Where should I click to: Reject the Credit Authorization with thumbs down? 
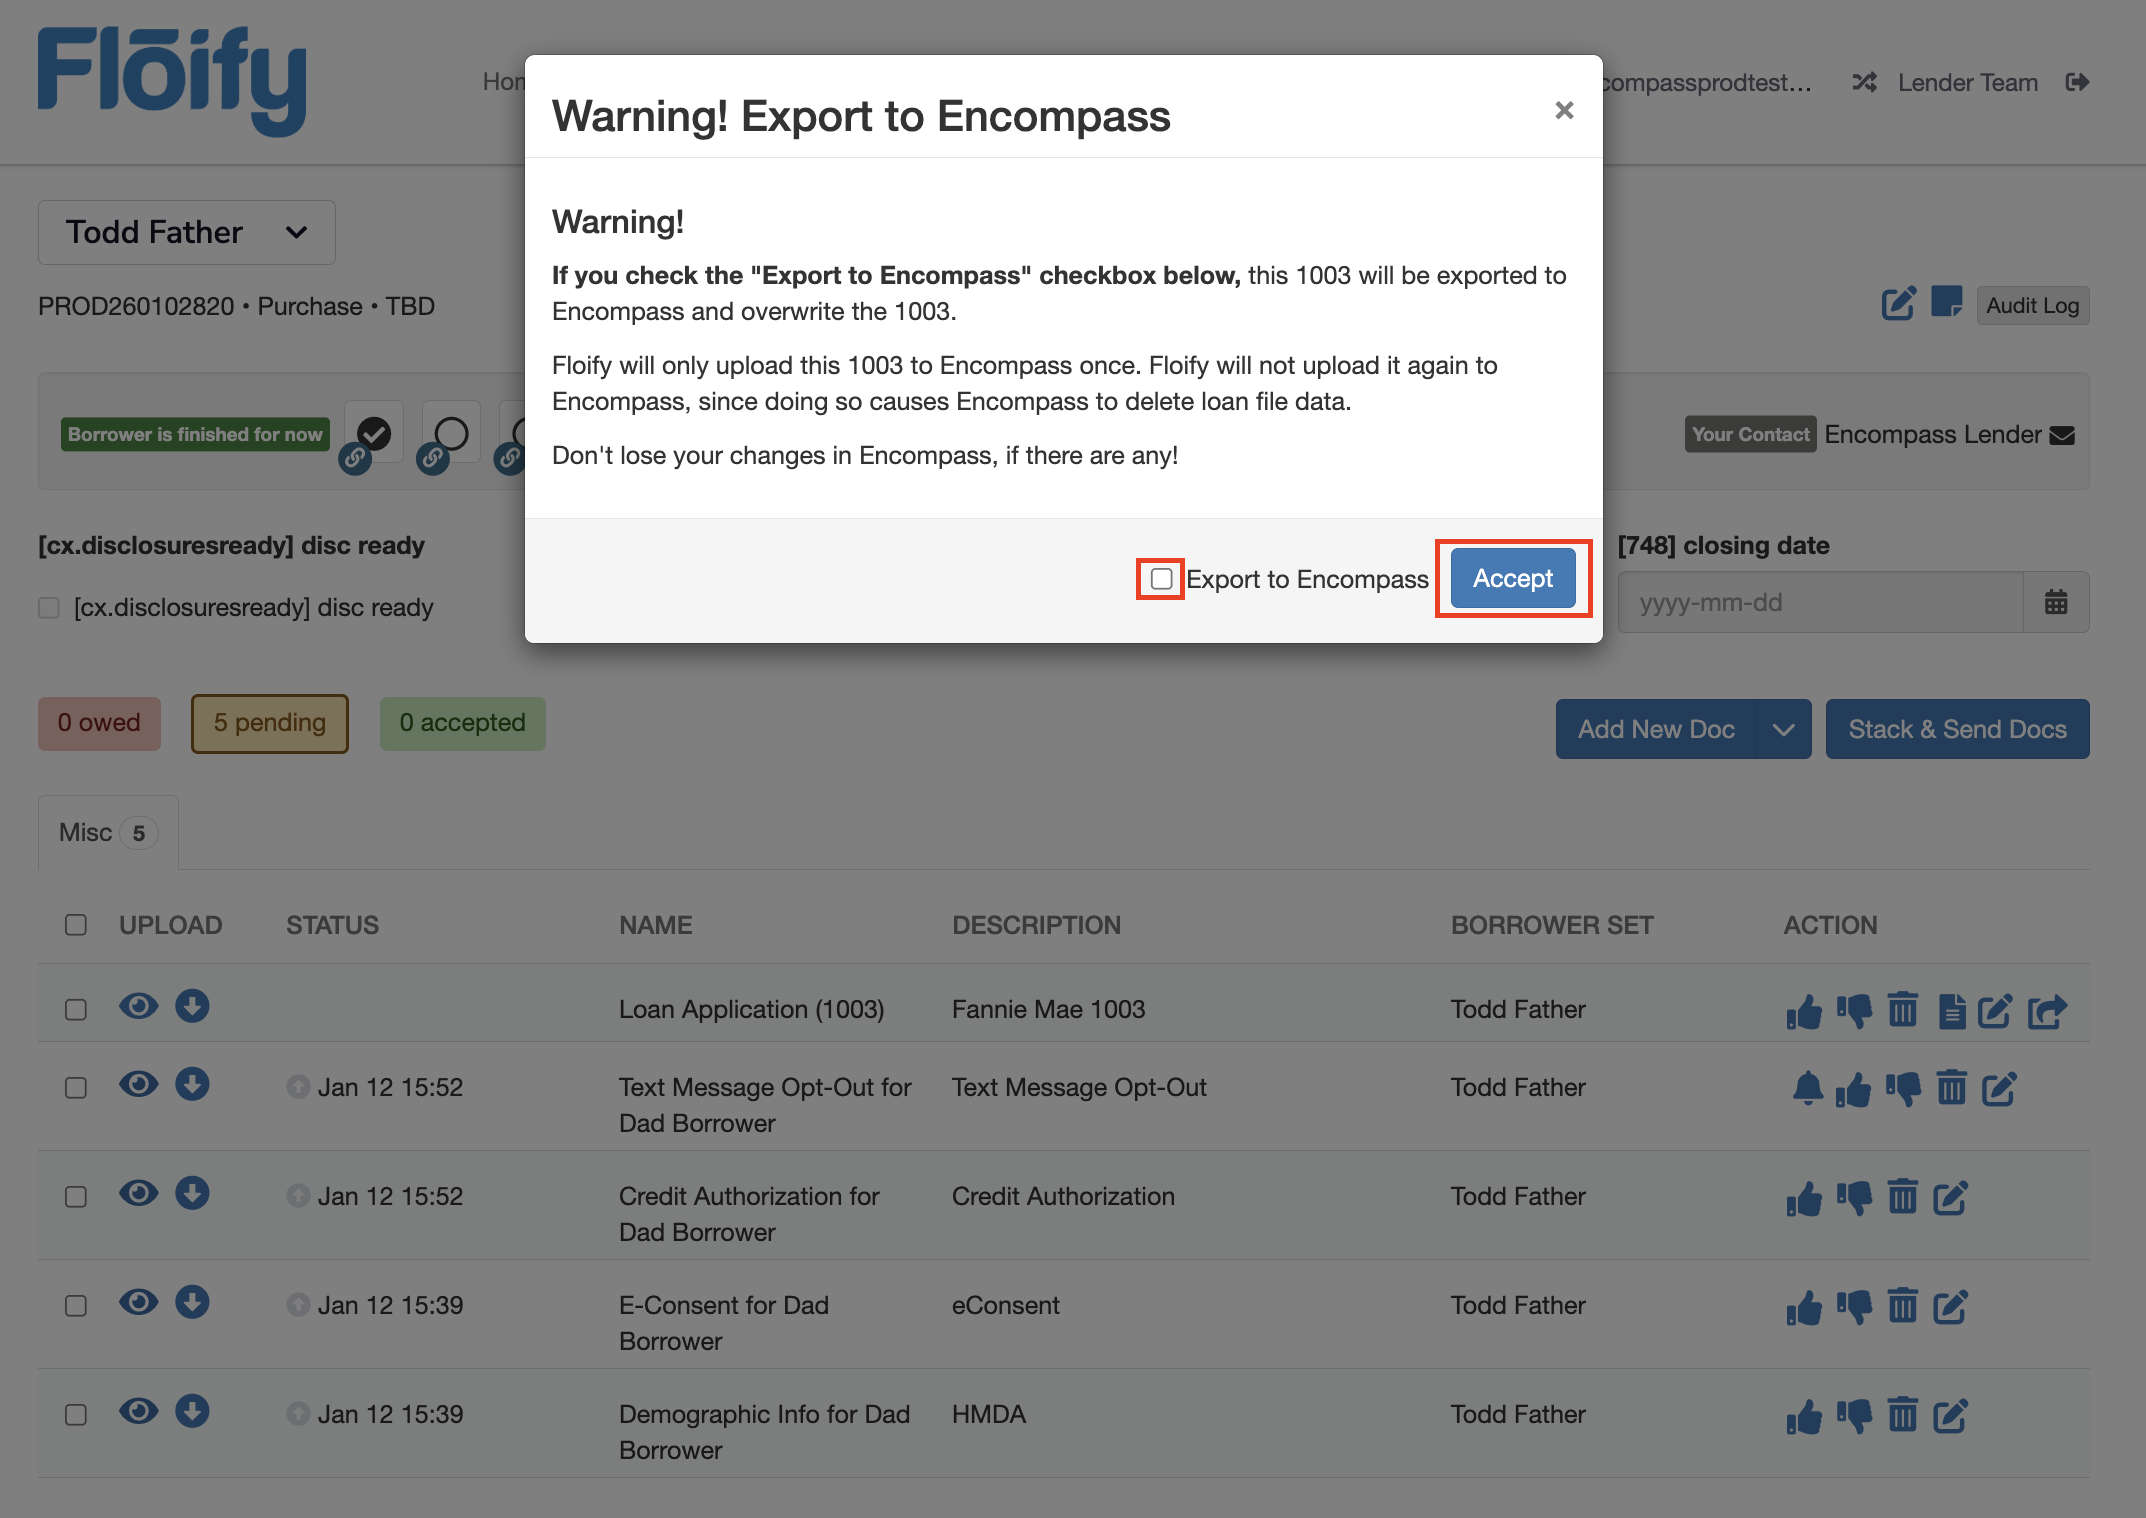[x=1855, y=1197]
